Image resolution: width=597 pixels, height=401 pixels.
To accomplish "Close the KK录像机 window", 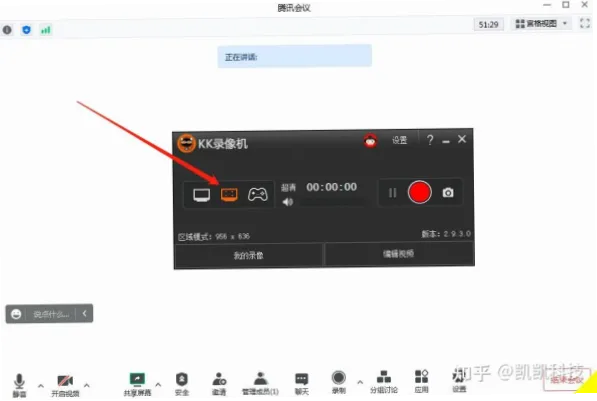I will click(462, 139).
